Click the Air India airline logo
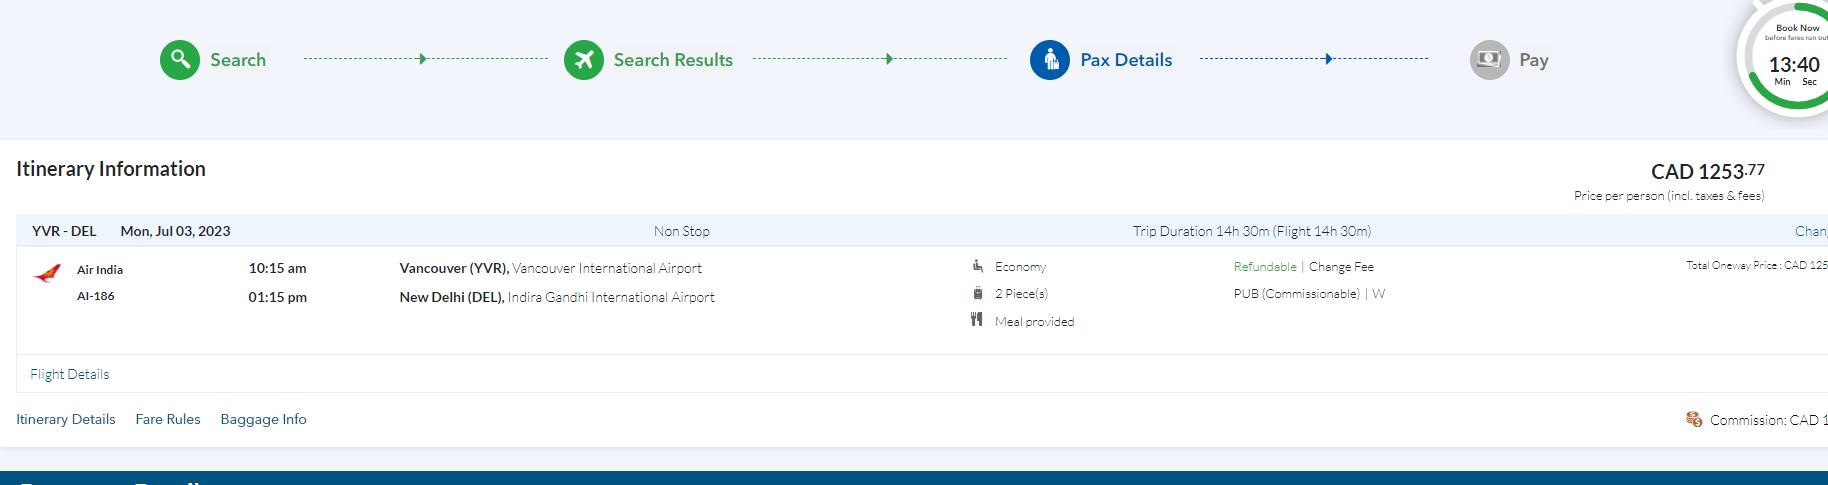Viewport: 1828px width, 485px height. tap(47, 273)
